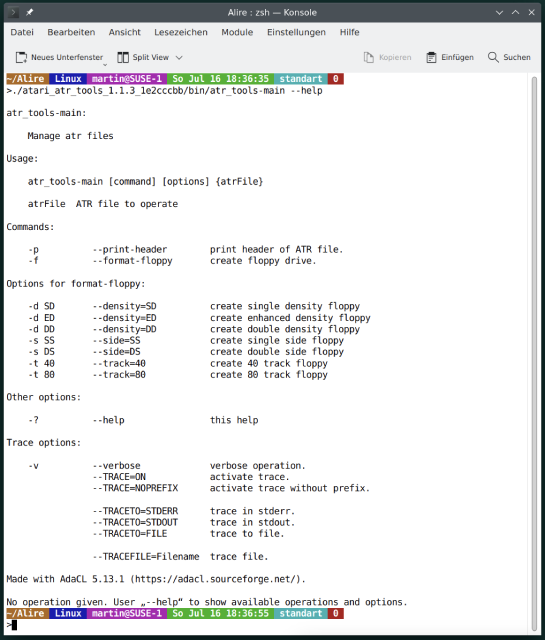
Task: Open the Lesezeichen menu
Action: 181,32
